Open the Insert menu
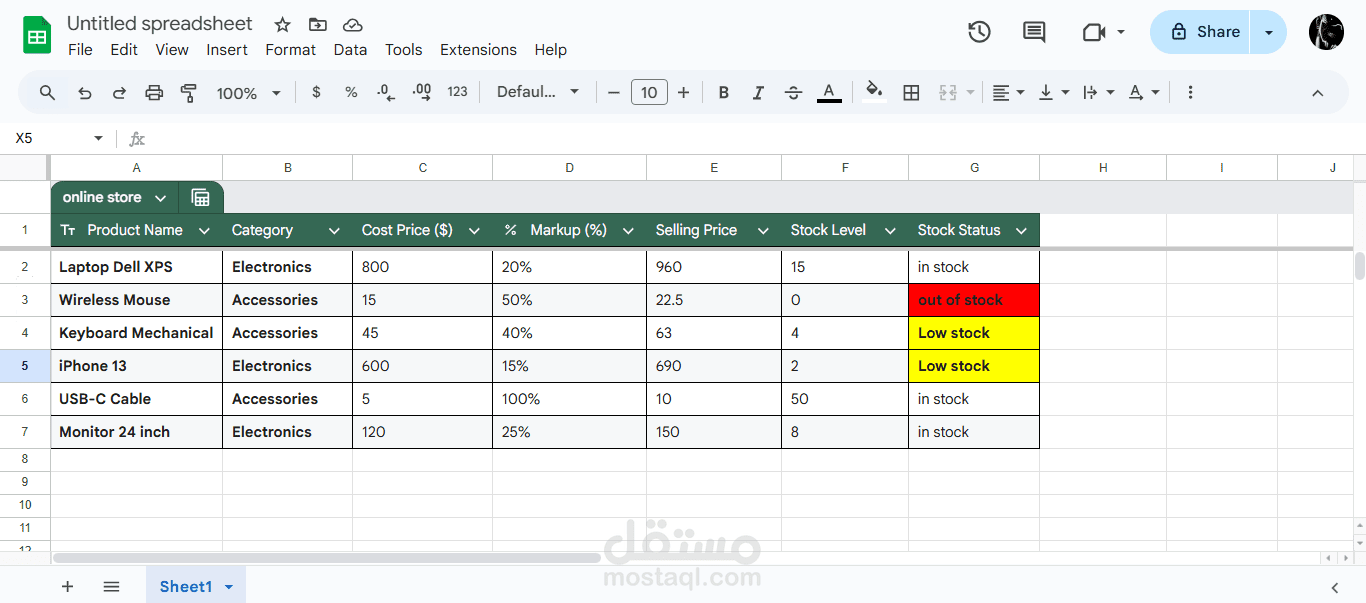Viewport: 1366px width, 603px height. 227,49
